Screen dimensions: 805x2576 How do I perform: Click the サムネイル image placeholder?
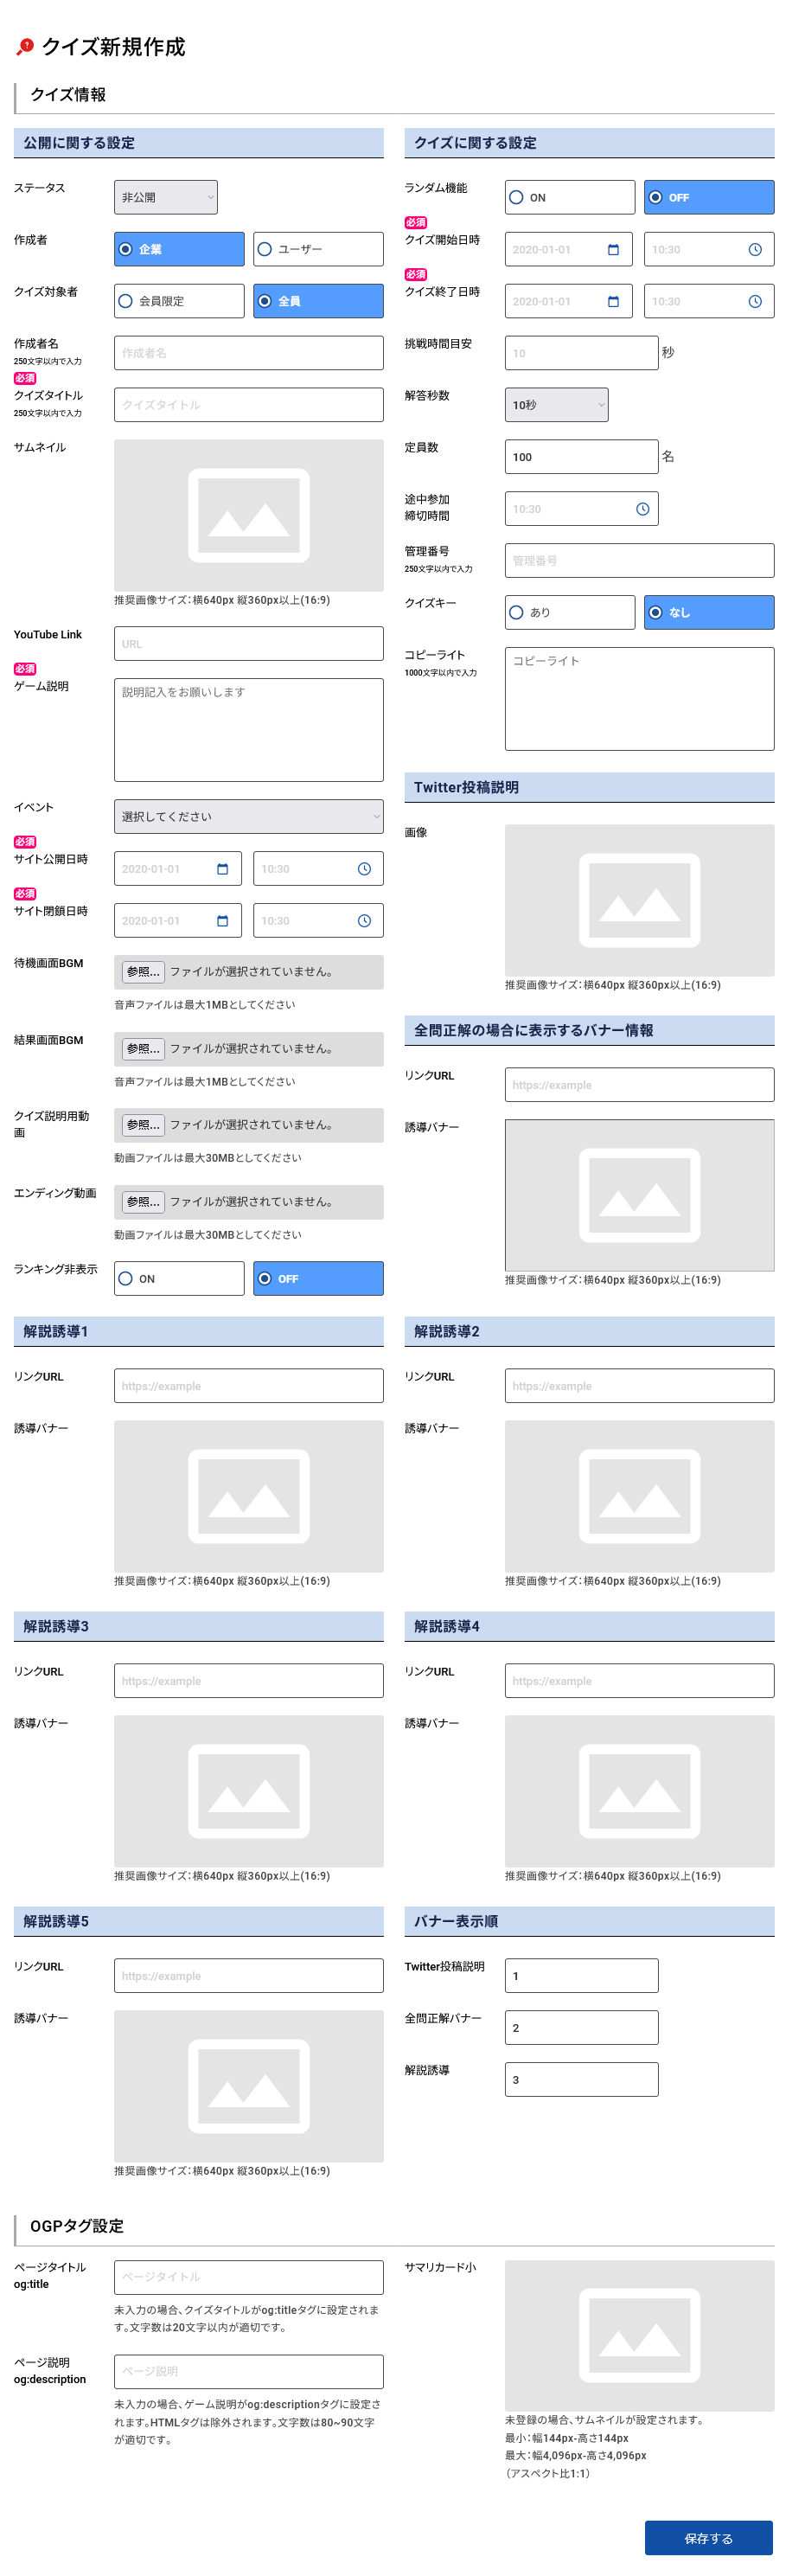point(248,516)
